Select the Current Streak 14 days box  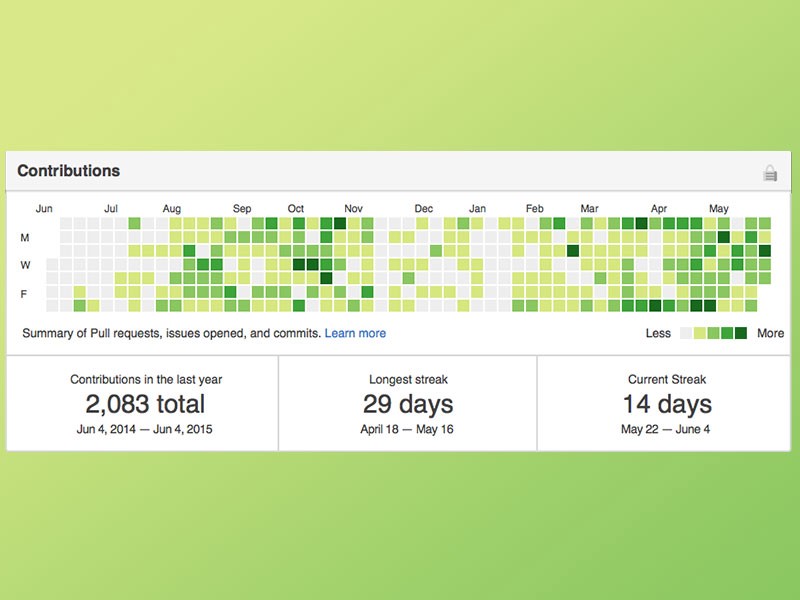pos(668,404)
